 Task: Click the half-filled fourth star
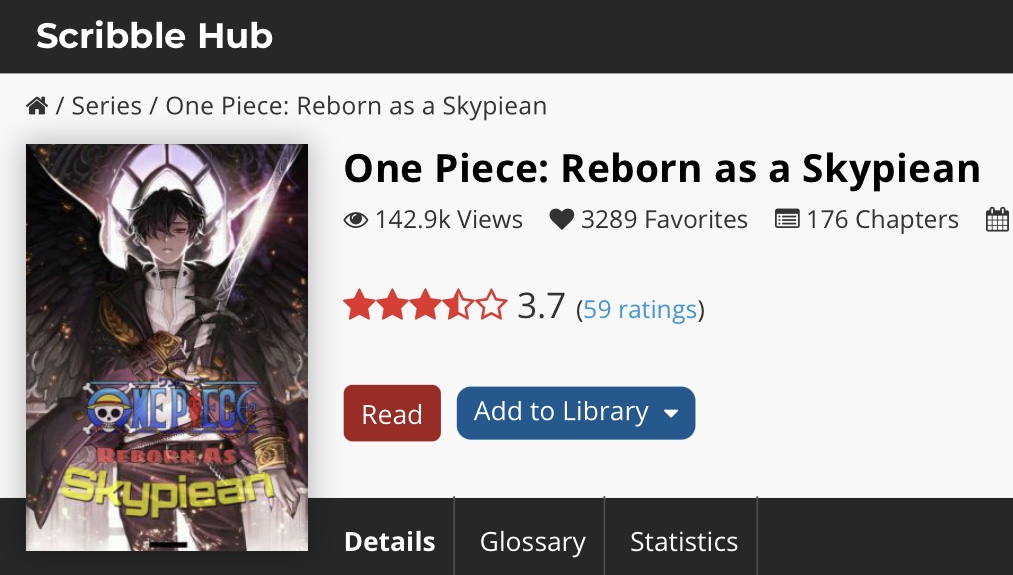[459, 305]
